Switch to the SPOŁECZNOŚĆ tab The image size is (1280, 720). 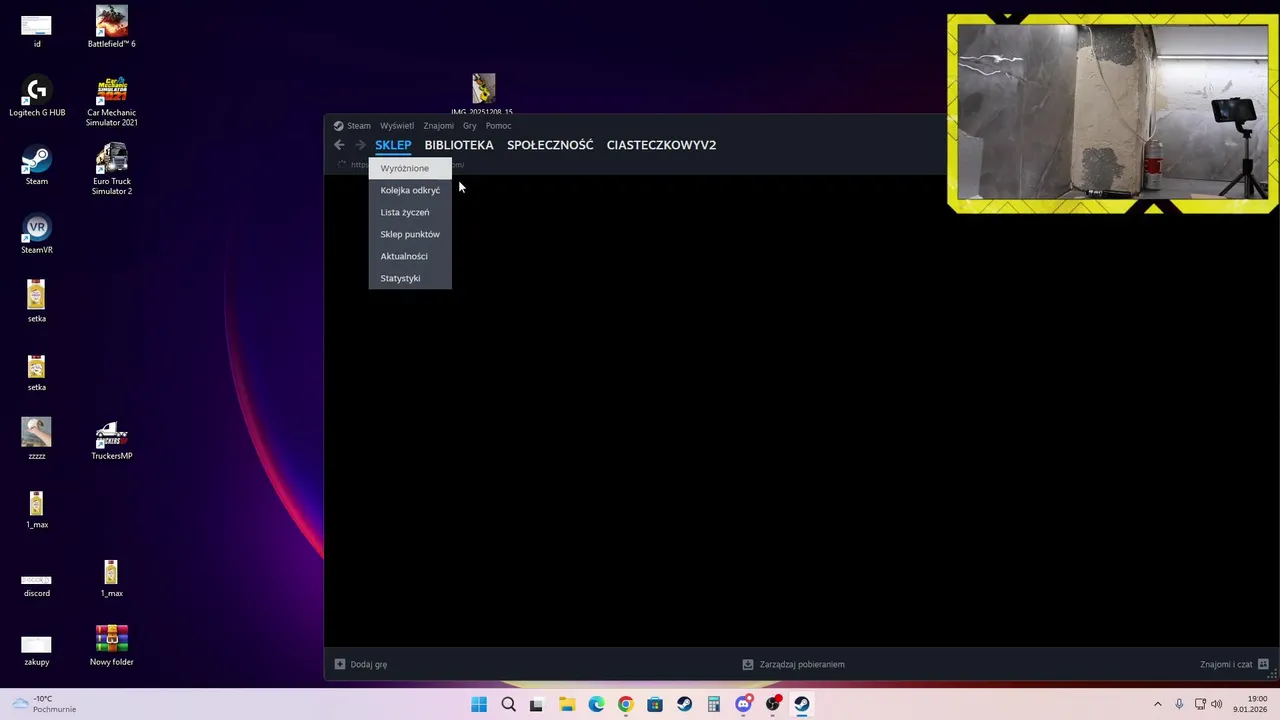(550, 145)
